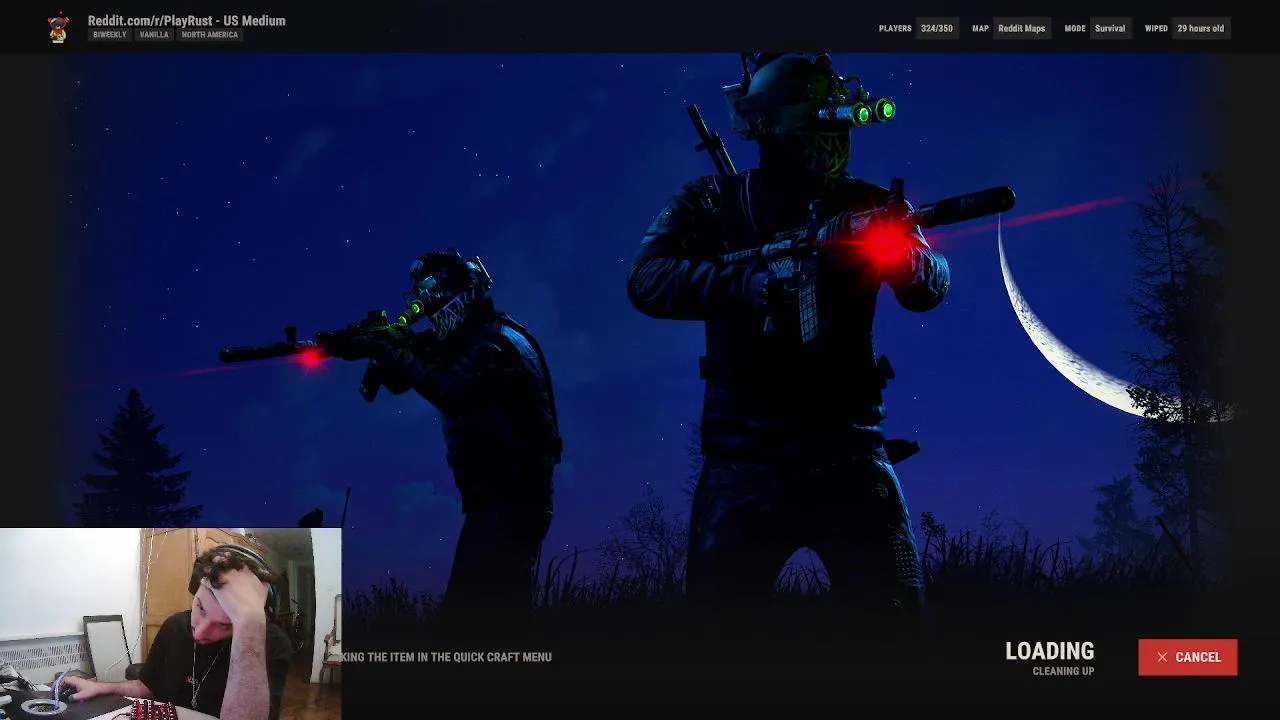Click the Reddit Maps map value
The image size is (1280, 720).
(1021, 28)
